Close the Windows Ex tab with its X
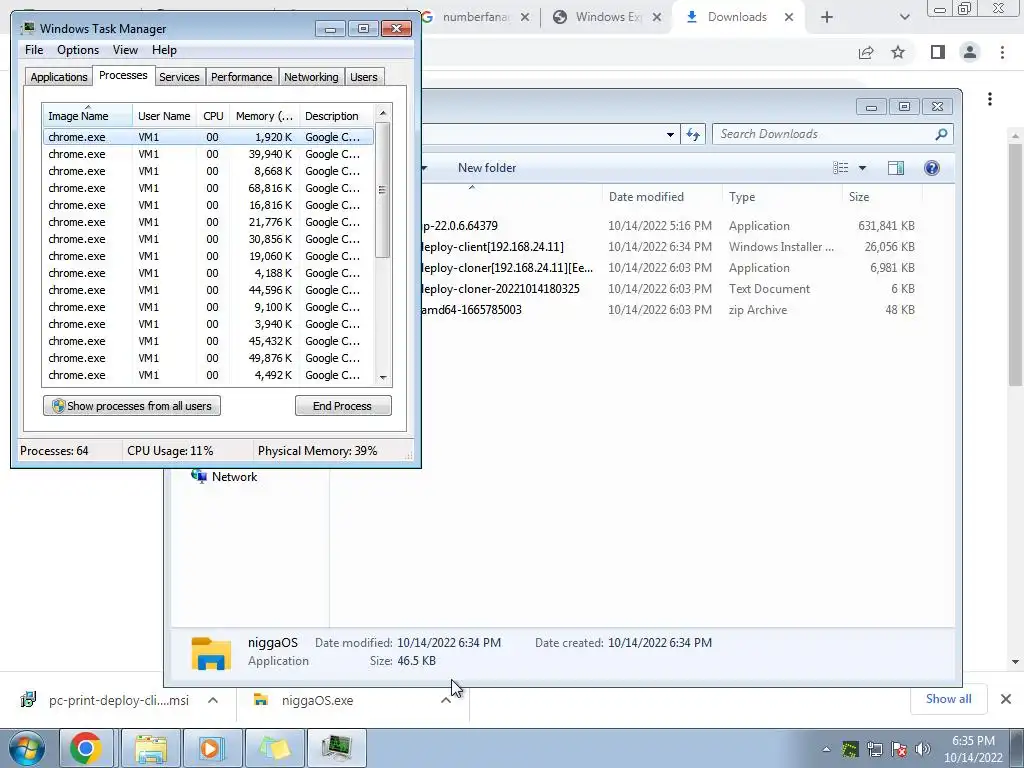 [657, 18]
